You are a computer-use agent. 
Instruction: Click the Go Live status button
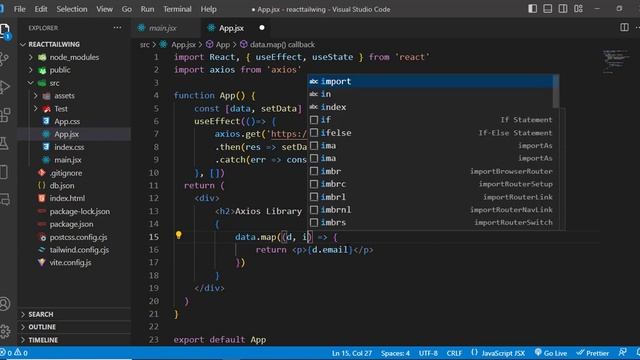tap(551, 353)
